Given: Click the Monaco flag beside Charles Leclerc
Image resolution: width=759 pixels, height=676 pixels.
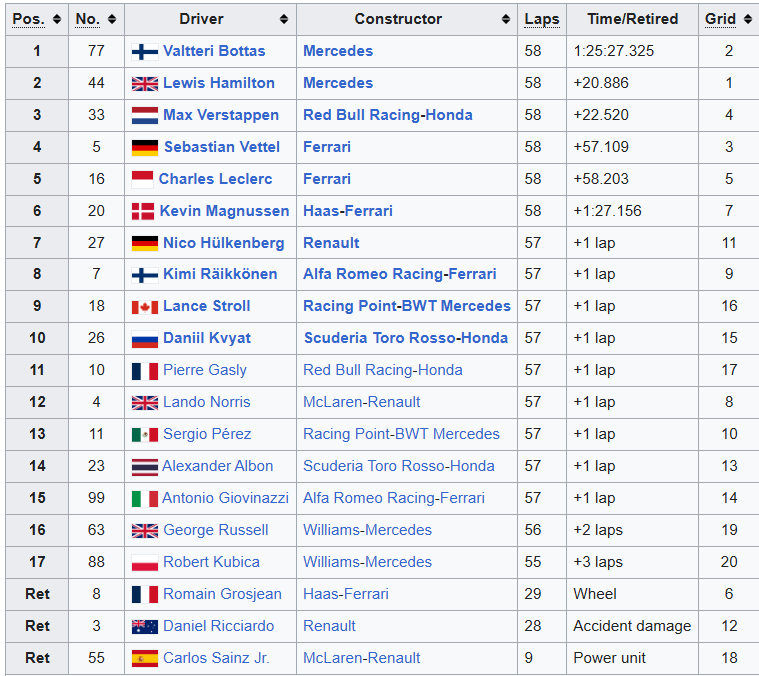Looking at the screenshot, I should [x=142, y=180].
